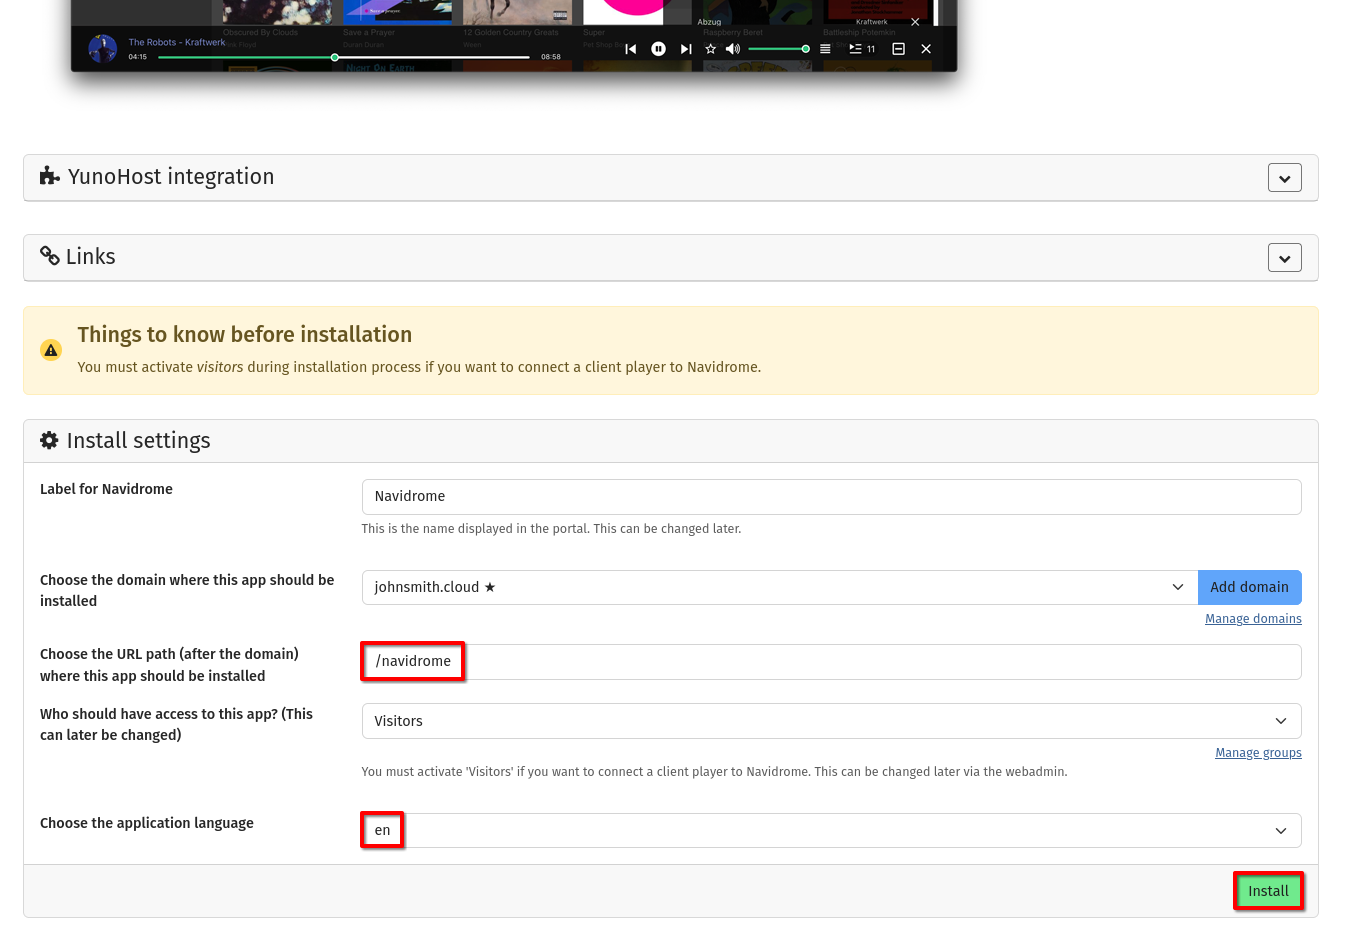Click the track title The Robots - Kraftwerk

click(177, 42)
